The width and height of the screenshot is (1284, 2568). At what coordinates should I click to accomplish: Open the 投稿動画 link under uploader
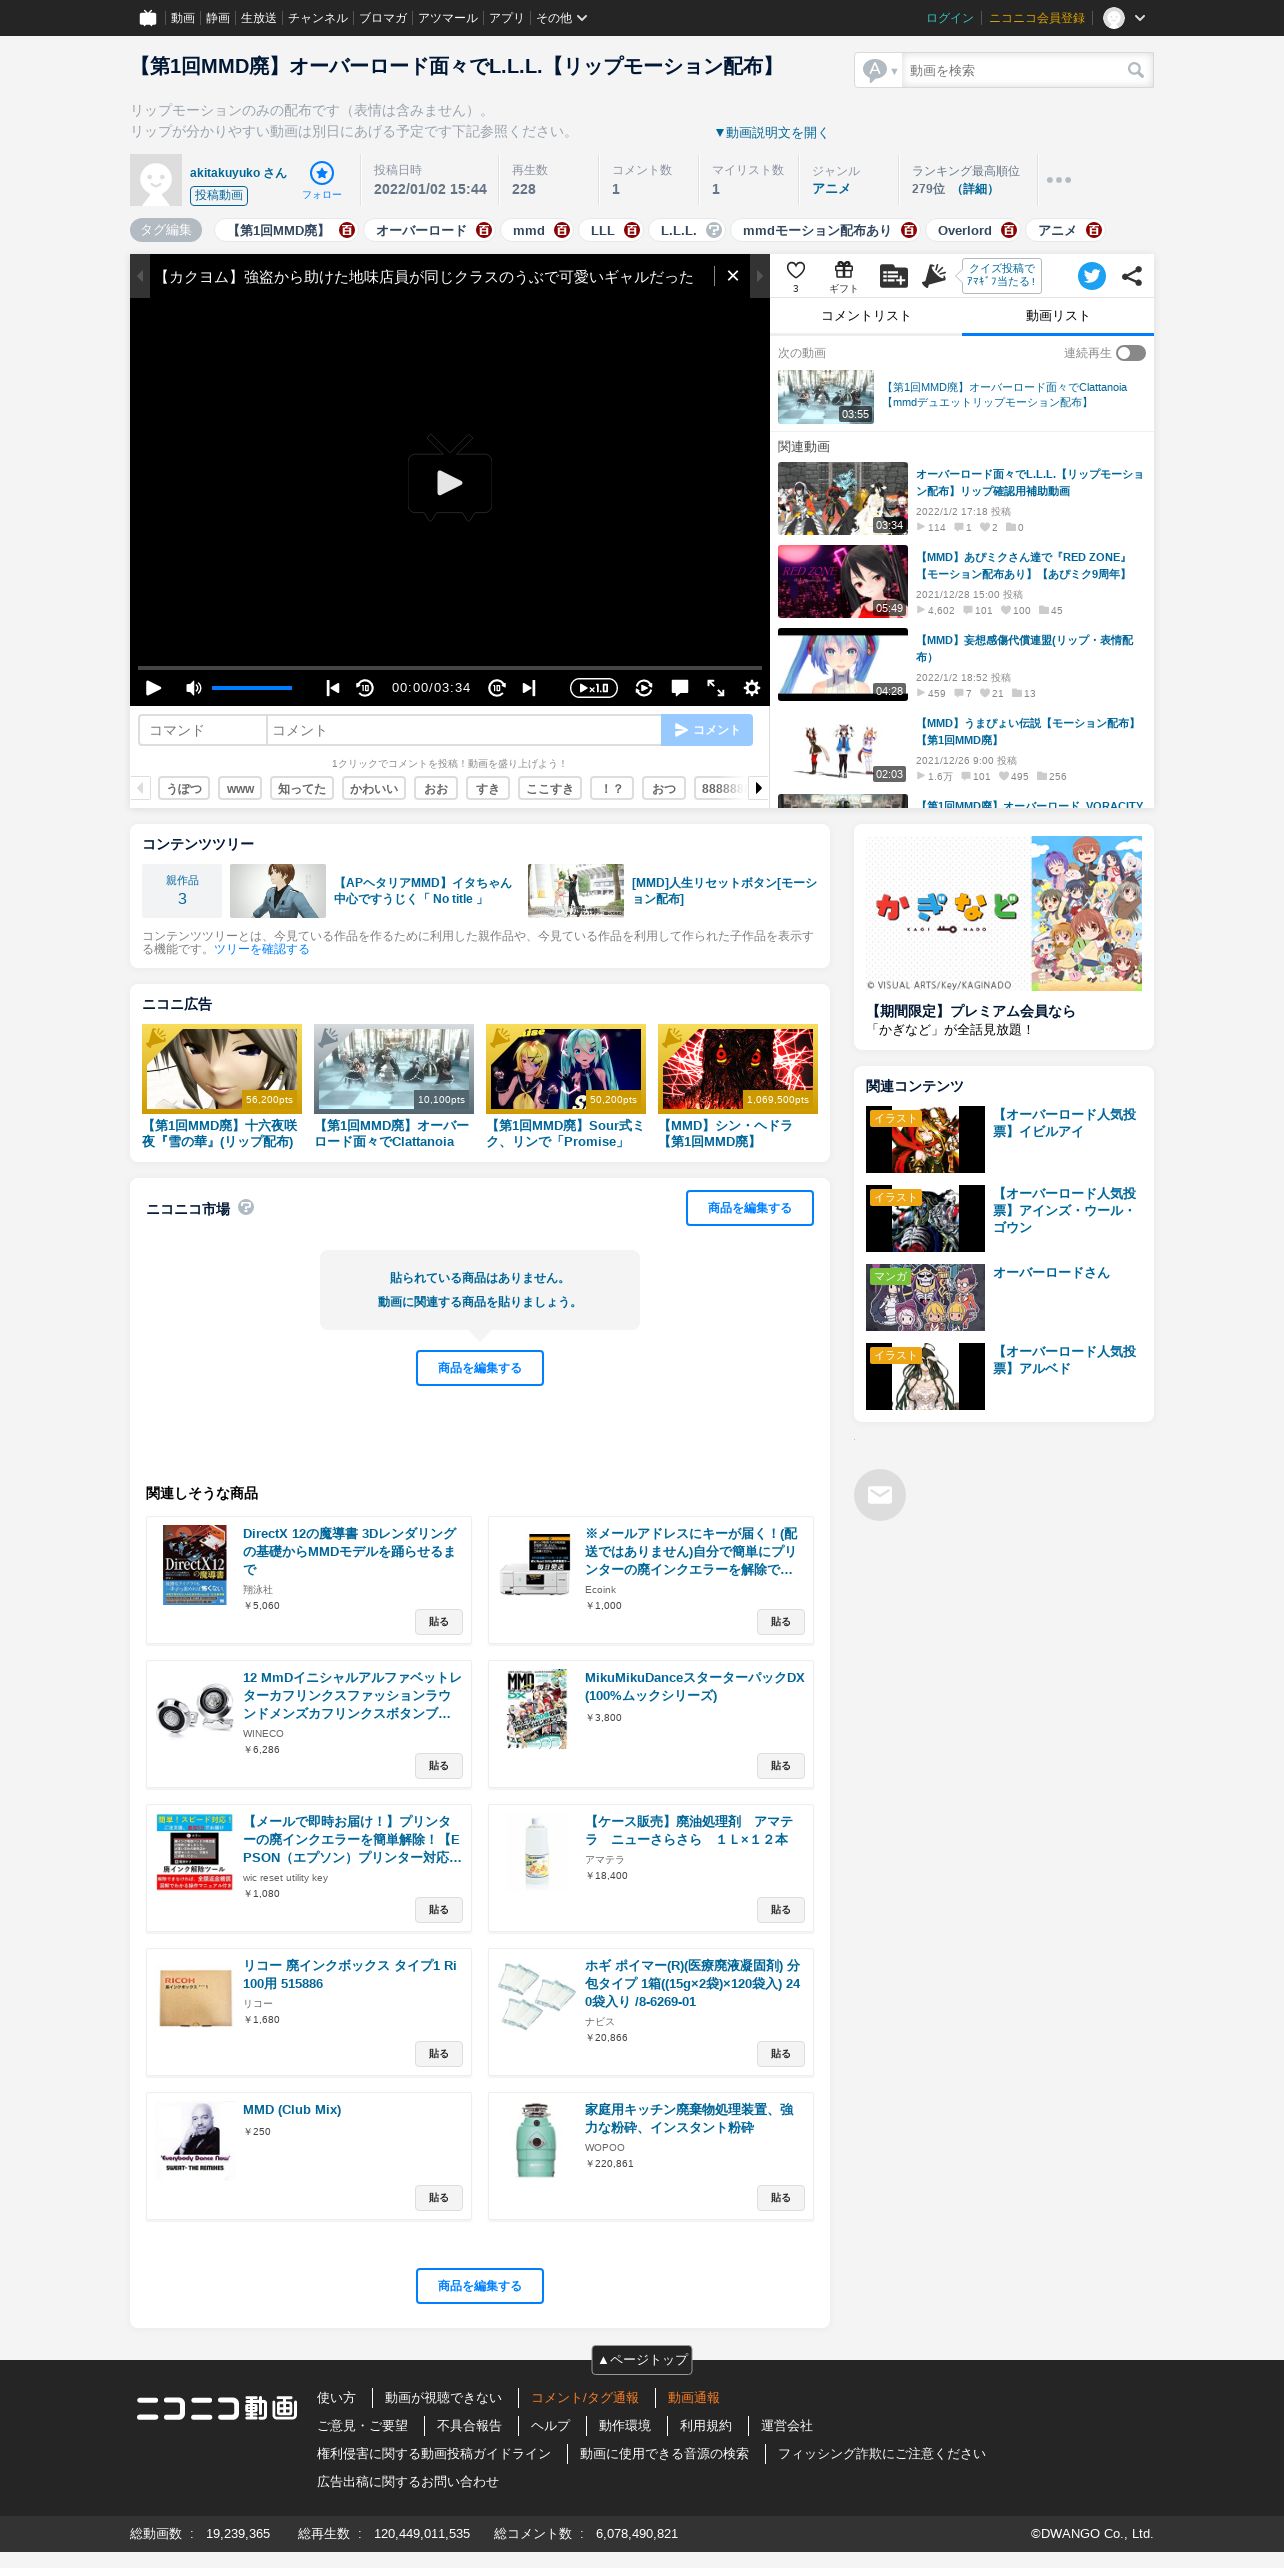click(x=219, y=196)
